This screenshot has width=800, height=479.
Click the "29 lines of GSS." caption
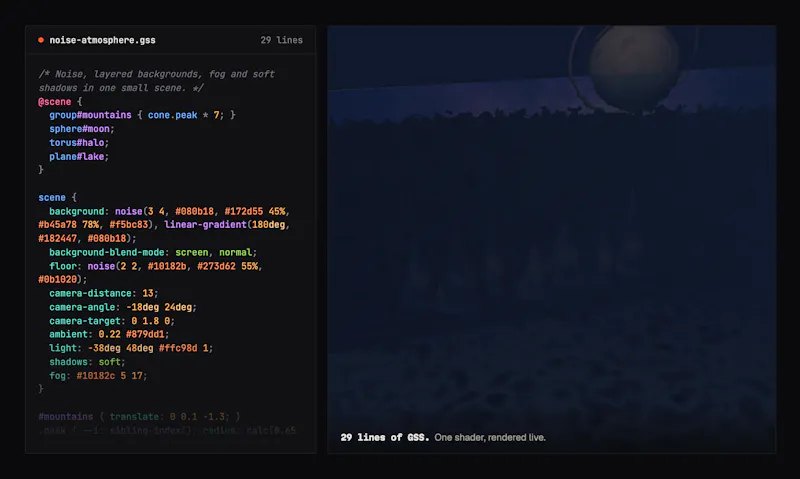tap(385, 438)
